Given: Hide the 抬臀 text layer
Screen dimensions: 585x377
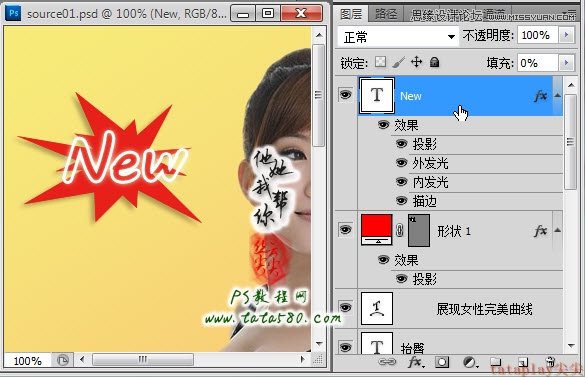Looking at the screenshot, I should 345,347.
